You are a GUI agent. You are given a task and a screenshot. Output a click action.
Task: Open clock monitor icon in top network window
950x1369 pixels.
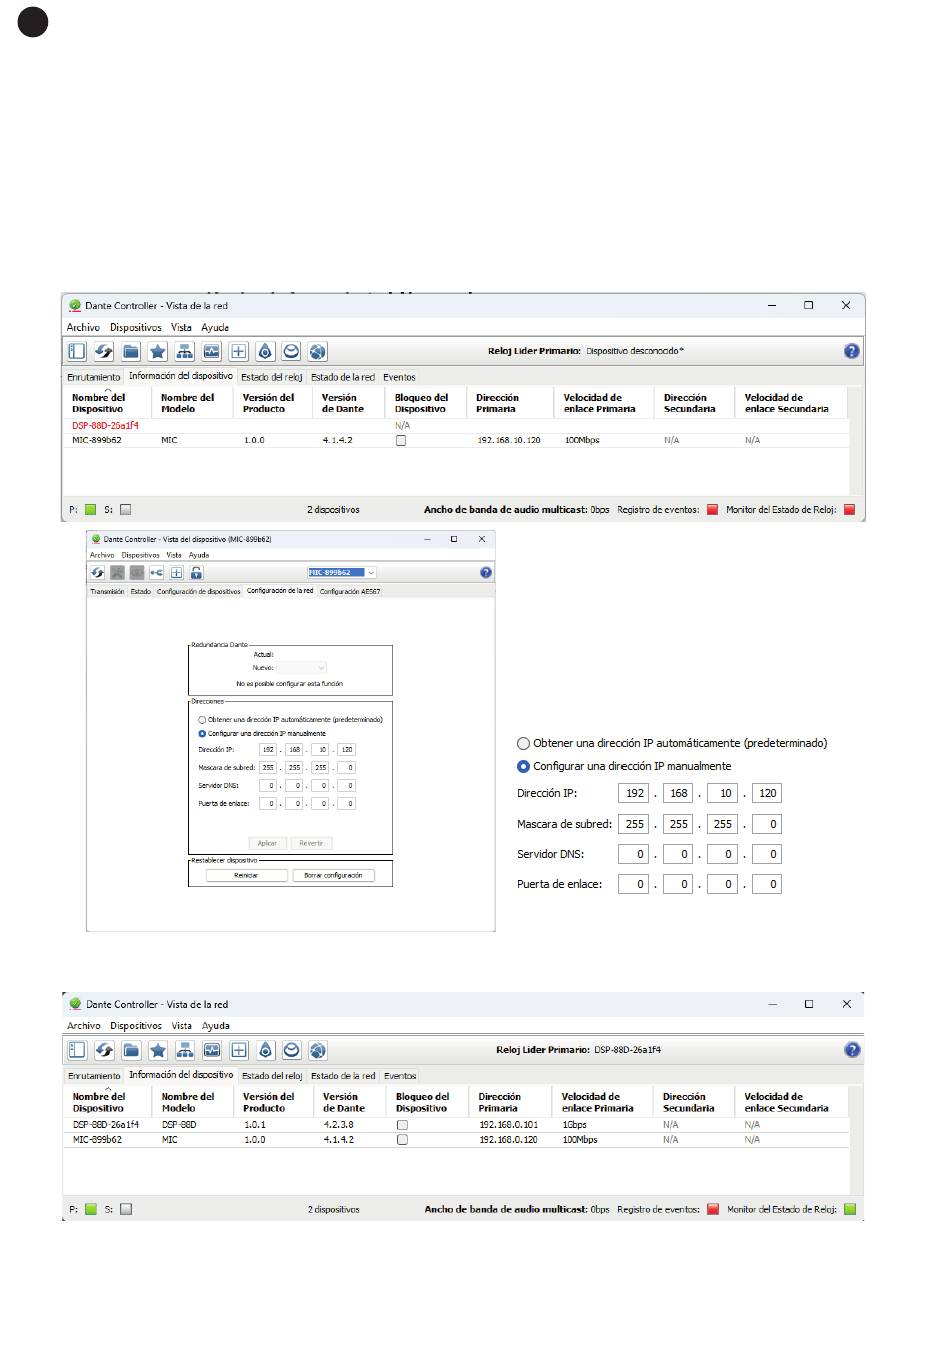click(x=211, y=351)
